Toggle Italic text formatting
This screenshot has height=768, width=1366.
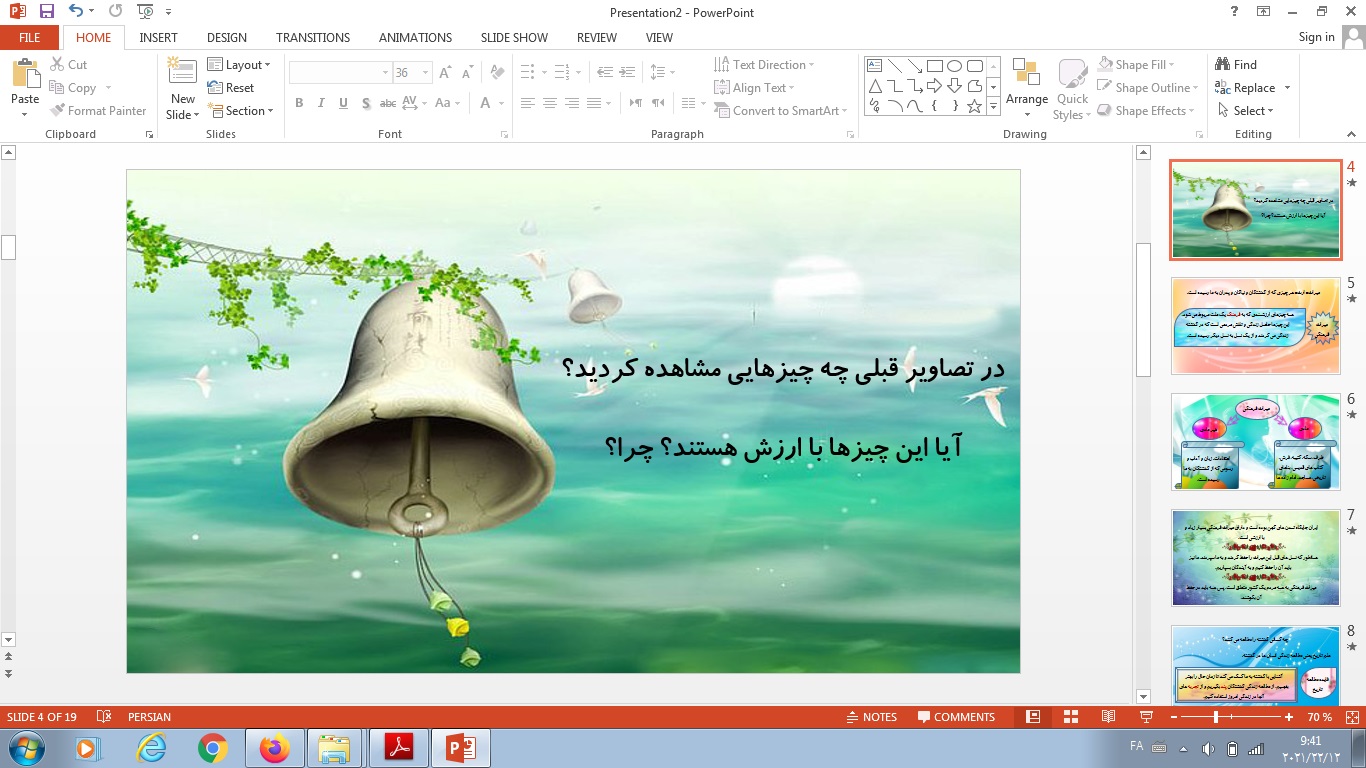click(321, 103)
